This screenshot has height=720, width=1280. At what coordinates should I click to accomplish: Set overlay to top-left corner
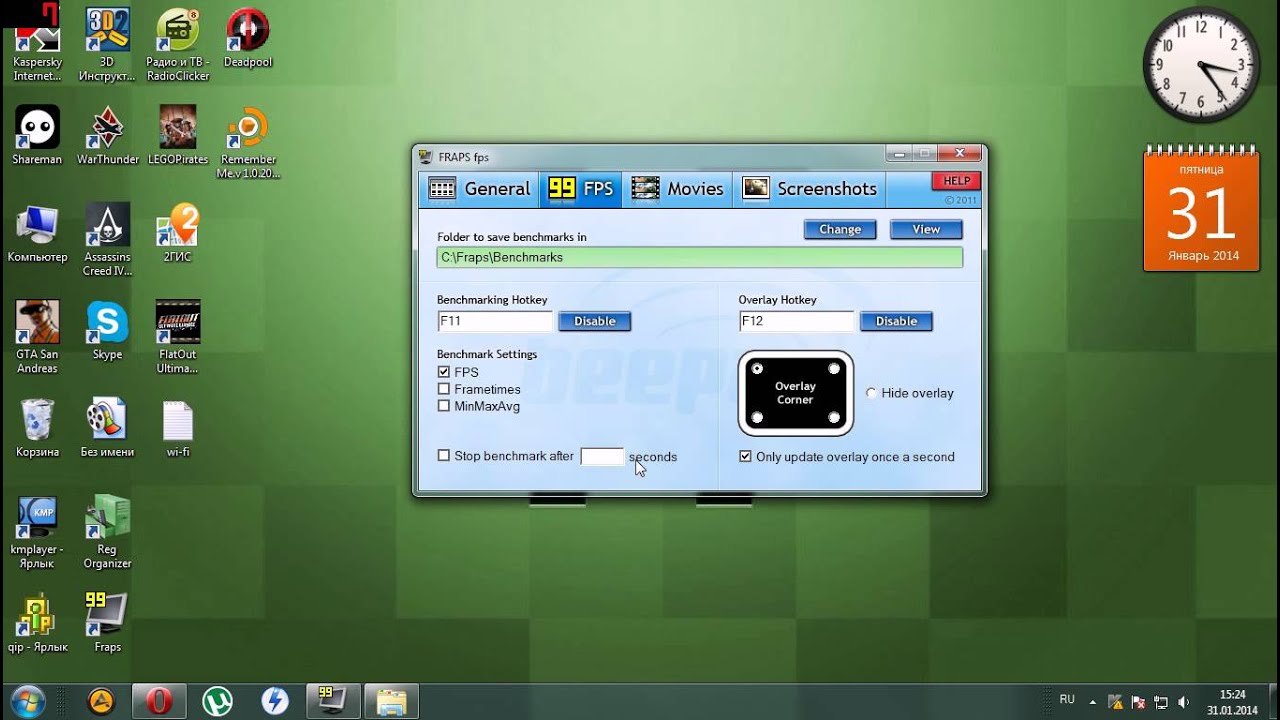757,370
